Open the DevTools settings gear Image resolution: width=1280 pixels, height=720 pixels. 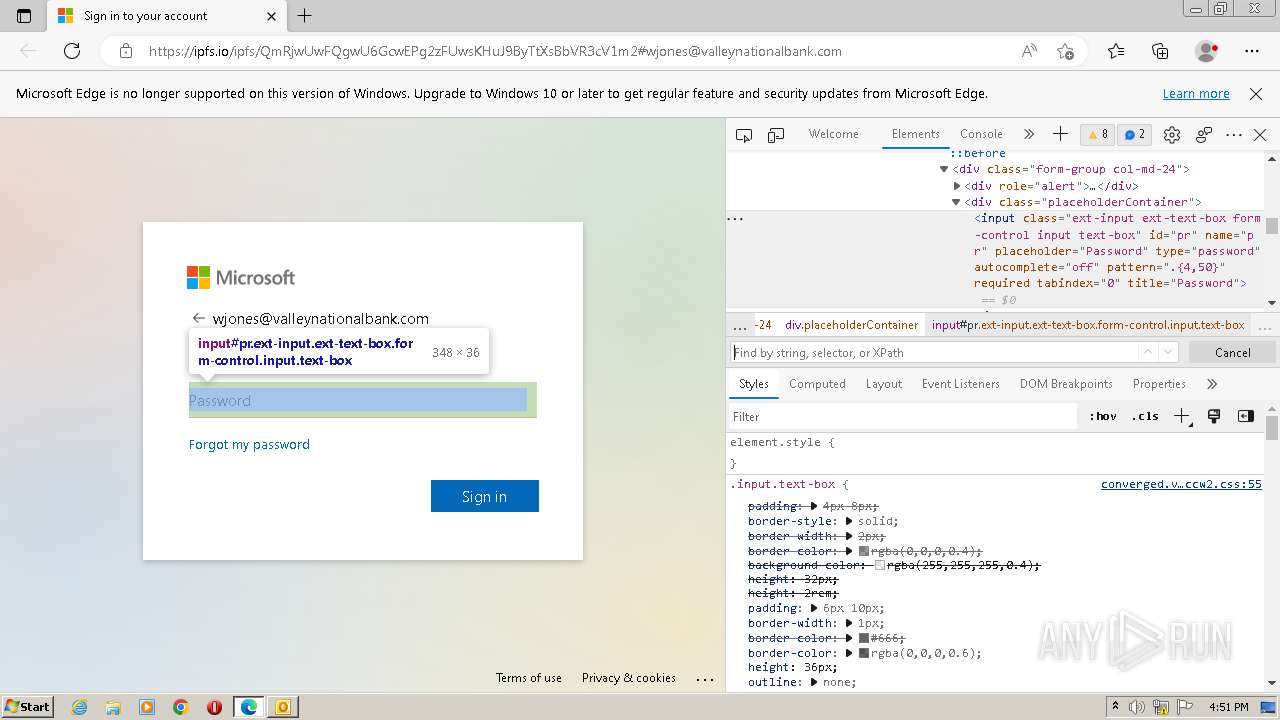click(x=1172, y=135)
